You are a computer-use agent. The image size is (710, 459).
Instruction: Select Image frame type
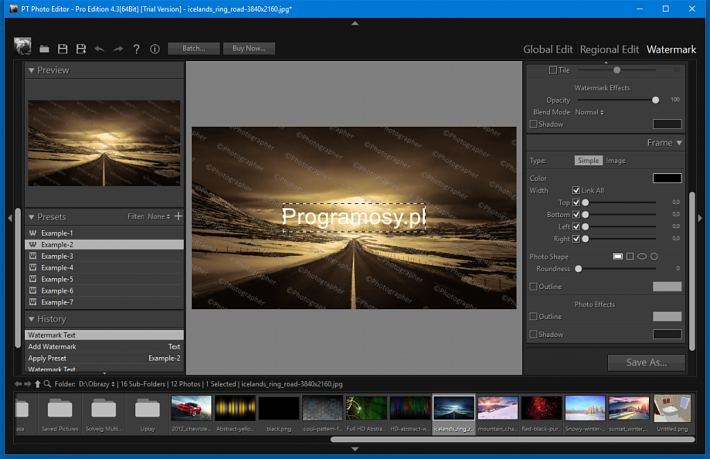pyautogui.click(x=615, y=161)
